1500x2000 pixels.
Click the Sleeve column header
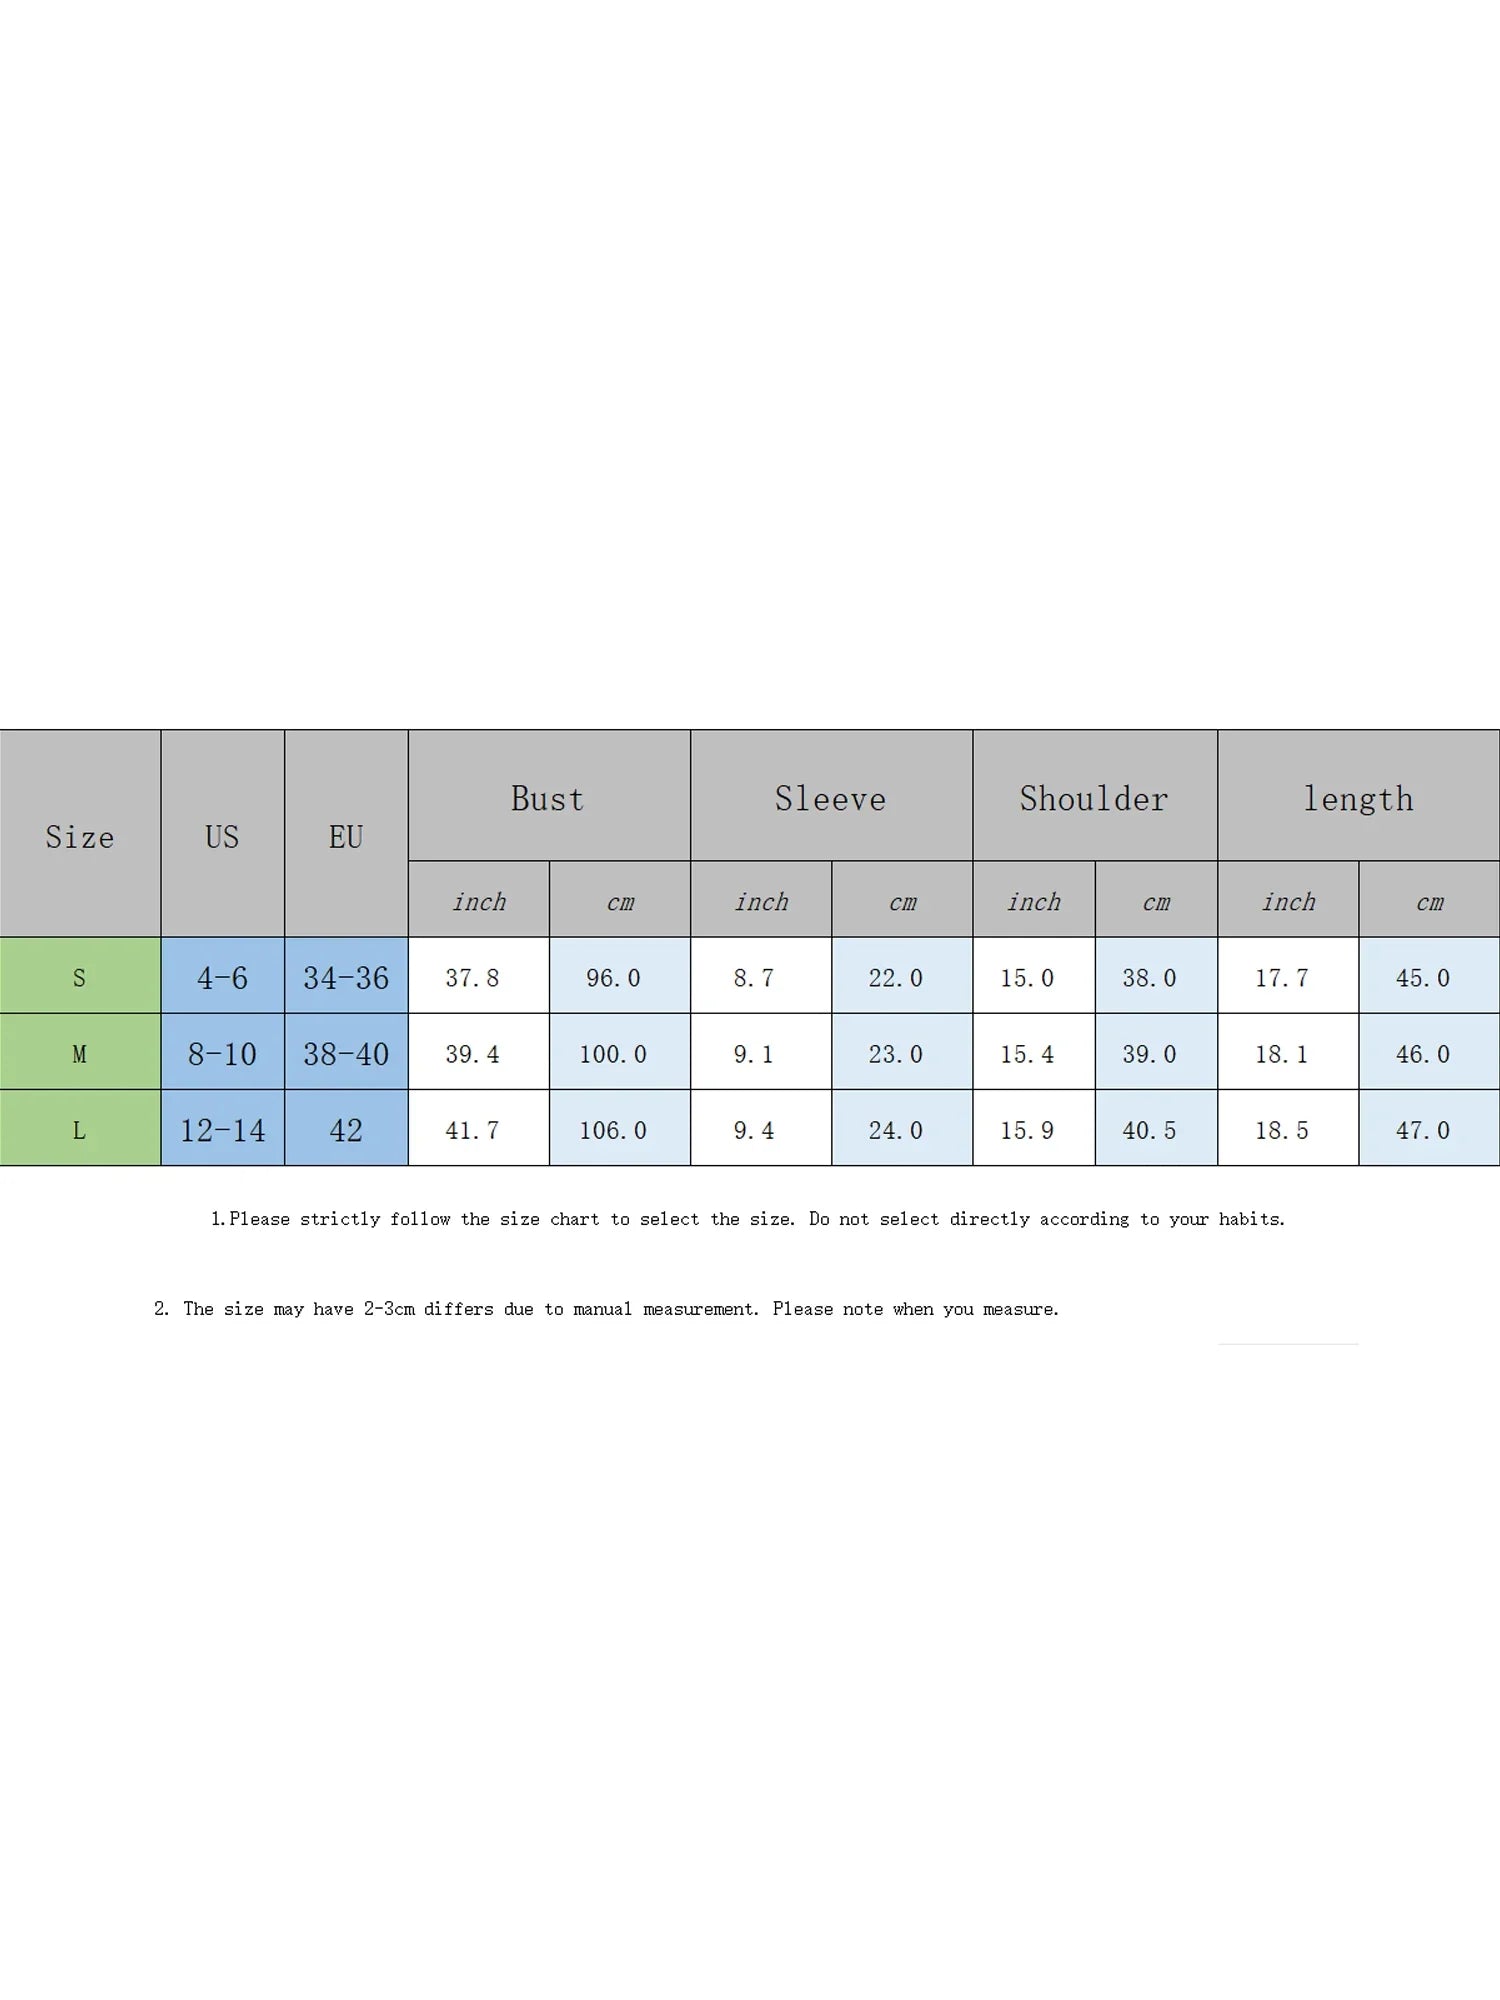pyautogui.click(x=831, y=796)
